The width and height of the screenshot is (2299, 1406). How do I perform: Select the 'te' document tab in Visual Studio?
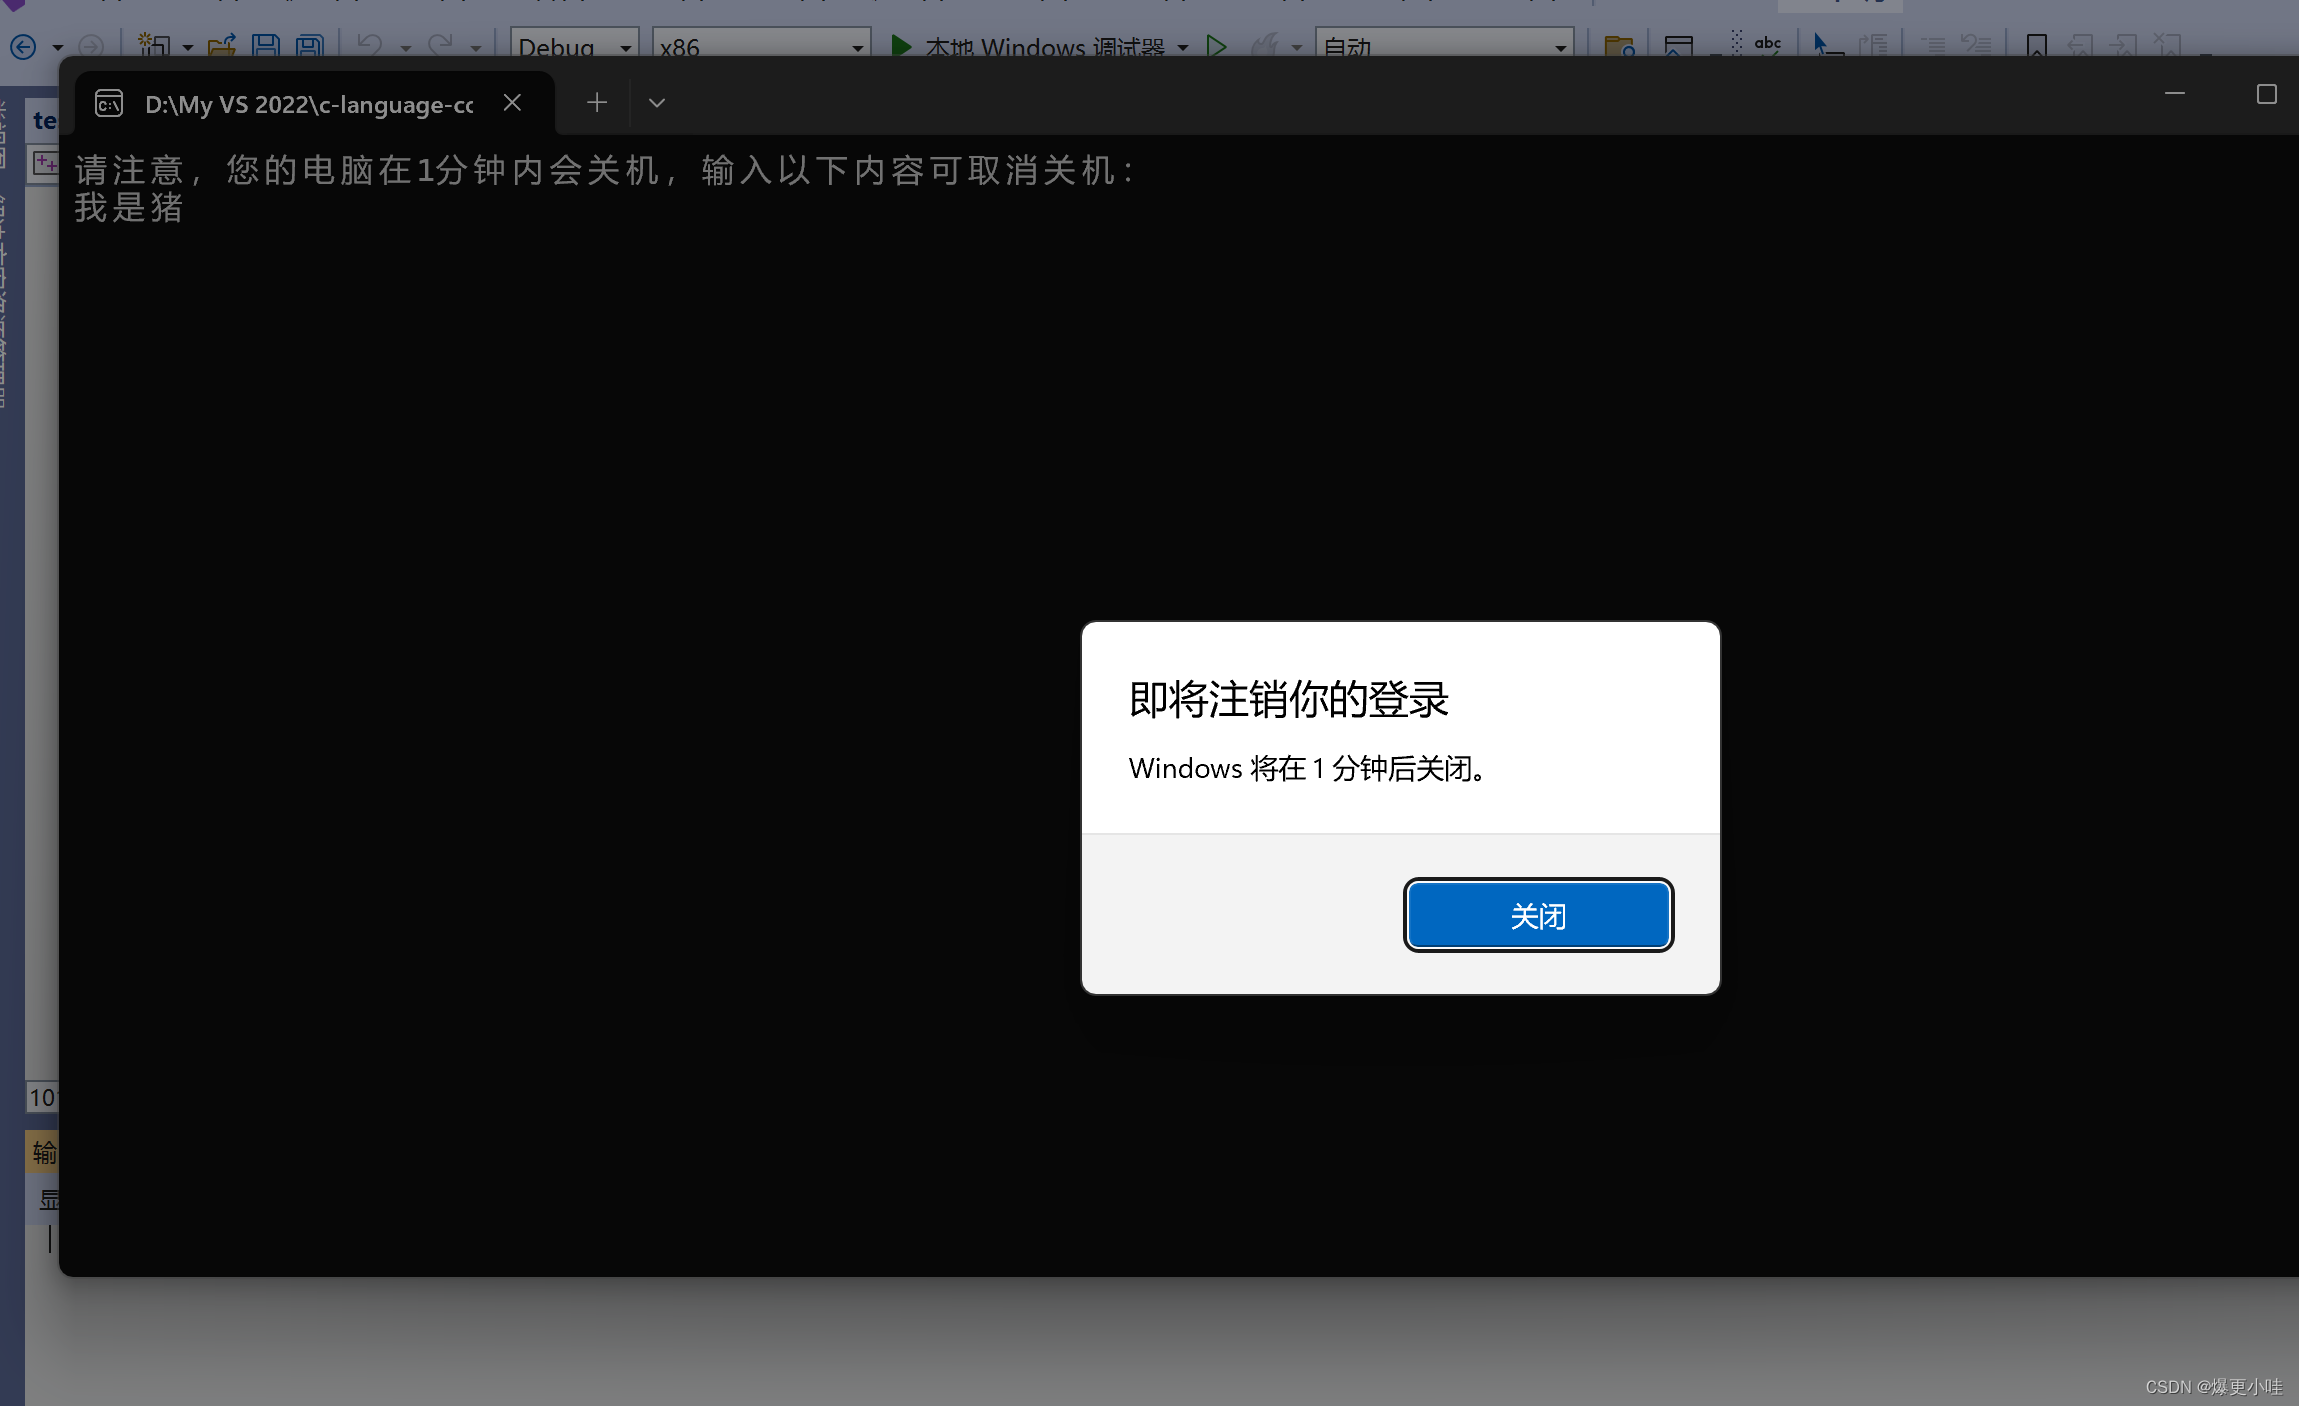[44, 121]
